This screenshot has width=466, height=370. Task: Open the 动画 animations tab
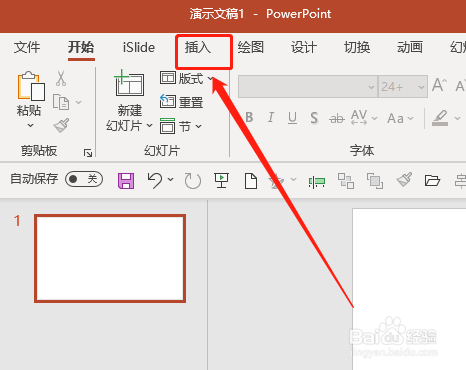(410, 47)
